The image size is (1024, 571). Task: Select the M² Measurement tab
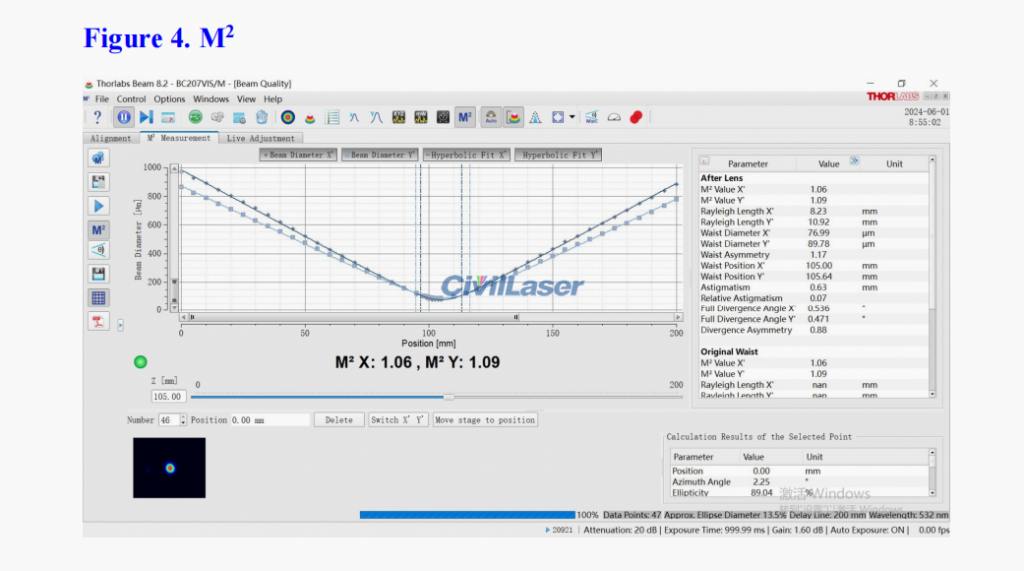pos(179,138)
